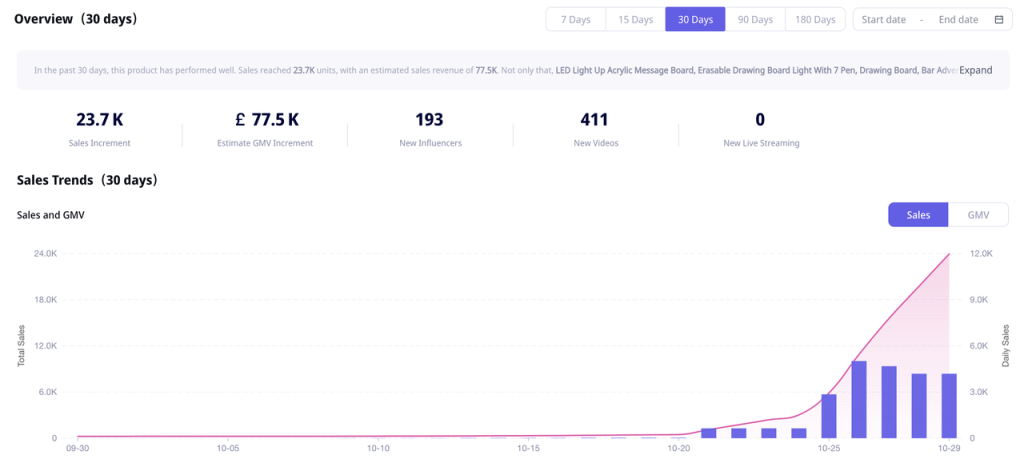Click the 411 New Videos figure
The width and height of the screenshot is (1024, 471).
594,120
